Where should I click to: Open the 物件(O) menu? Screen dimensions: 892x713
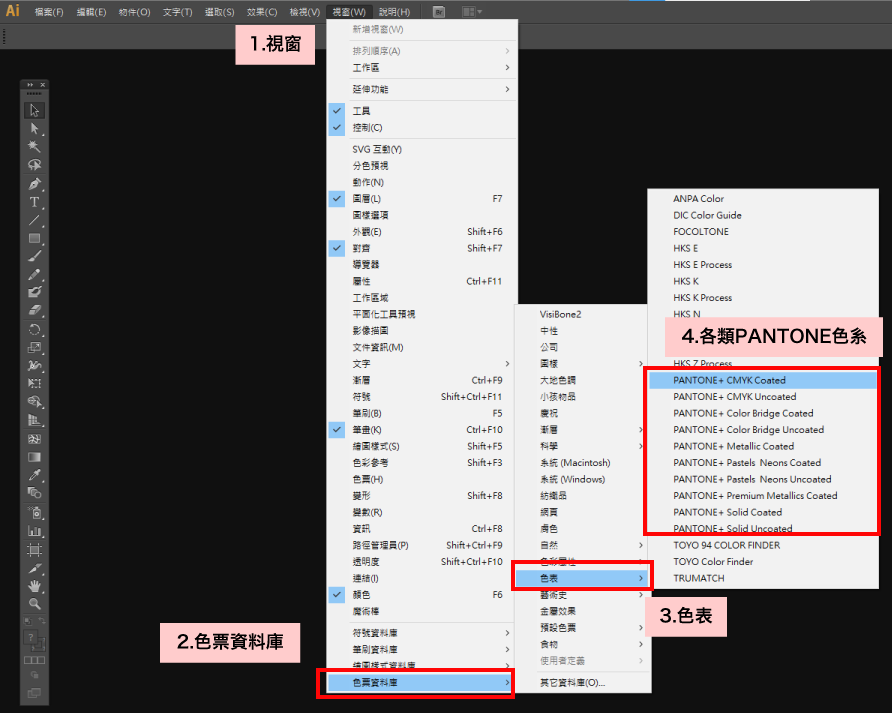(x=134, y=12)
